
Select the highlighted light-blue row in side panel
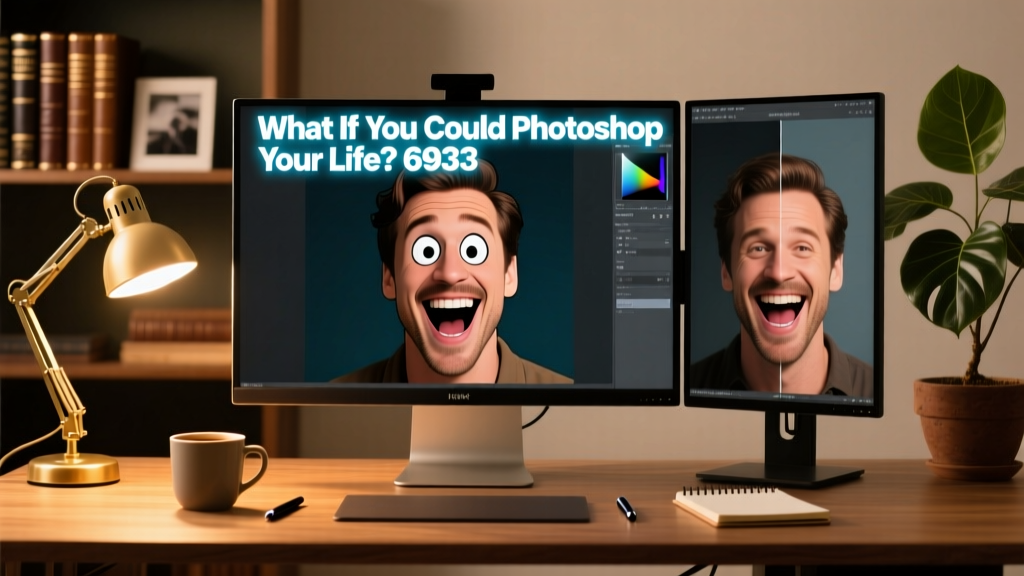[x=643, y=304]
